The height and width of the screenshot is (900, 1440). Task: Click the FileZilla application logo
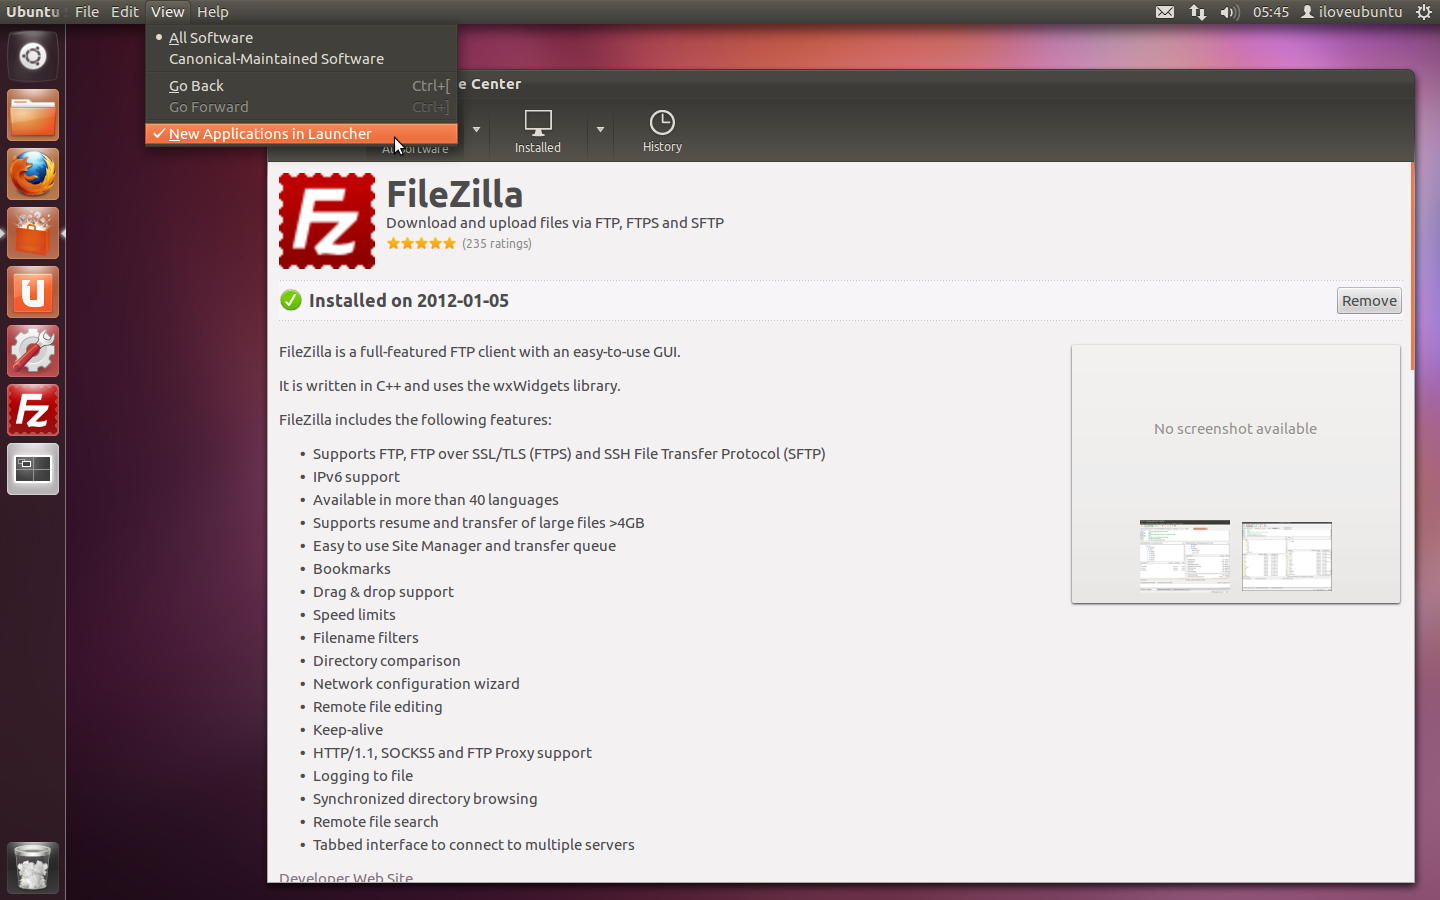pos(327,221)
